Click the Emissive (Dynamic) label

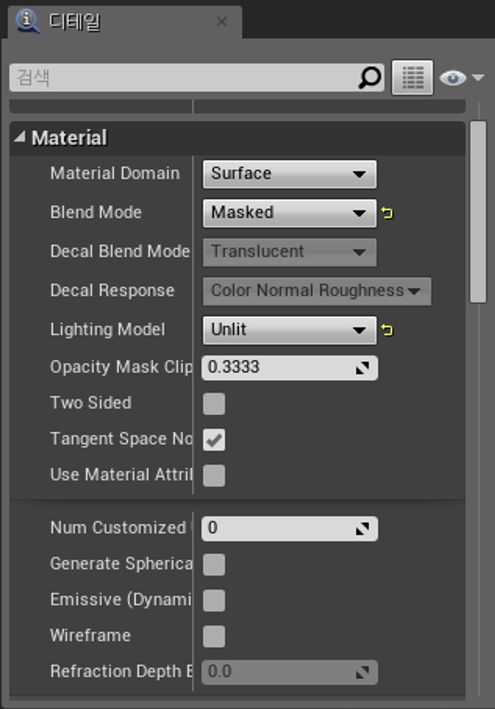click(121, 600)
